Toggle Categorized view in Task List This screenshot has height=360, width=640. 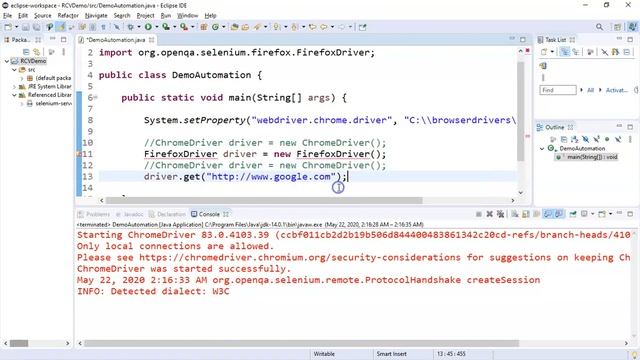[565, 52]
